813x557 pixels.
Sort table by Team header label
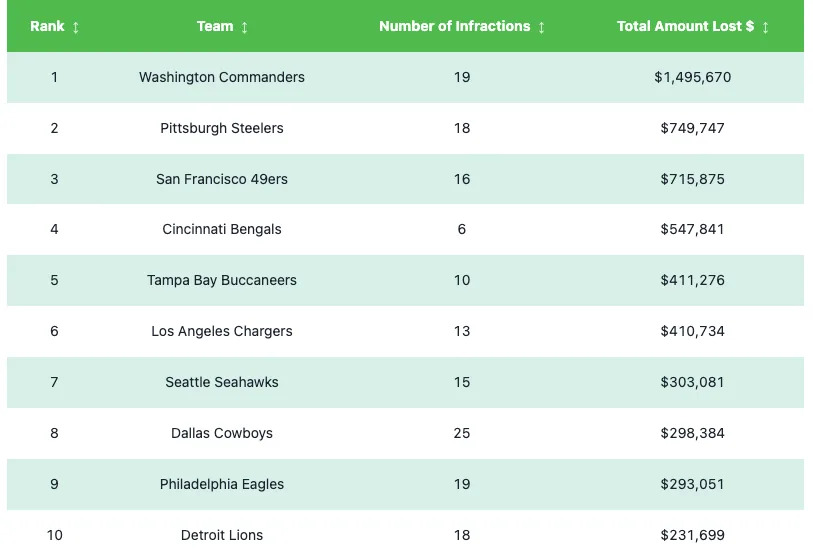coord(215,26)
